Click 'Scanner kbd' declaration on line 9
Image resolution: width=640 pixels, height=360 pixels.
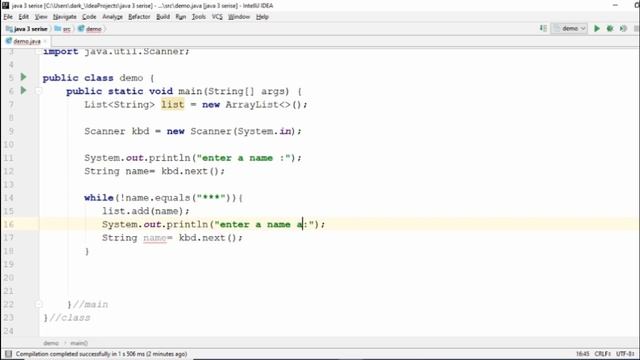117,131
